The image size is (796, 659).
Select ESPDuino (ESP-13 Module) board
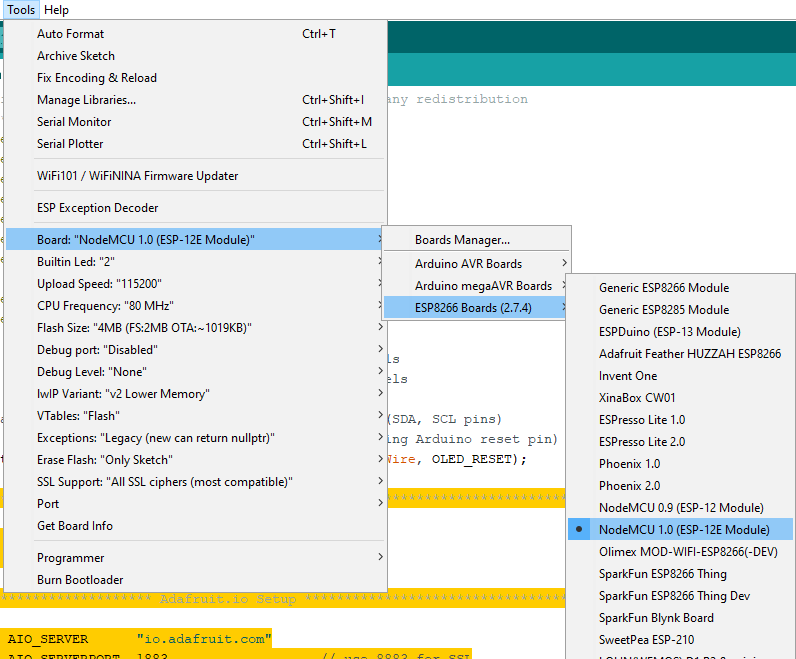(x=680, y=332)
